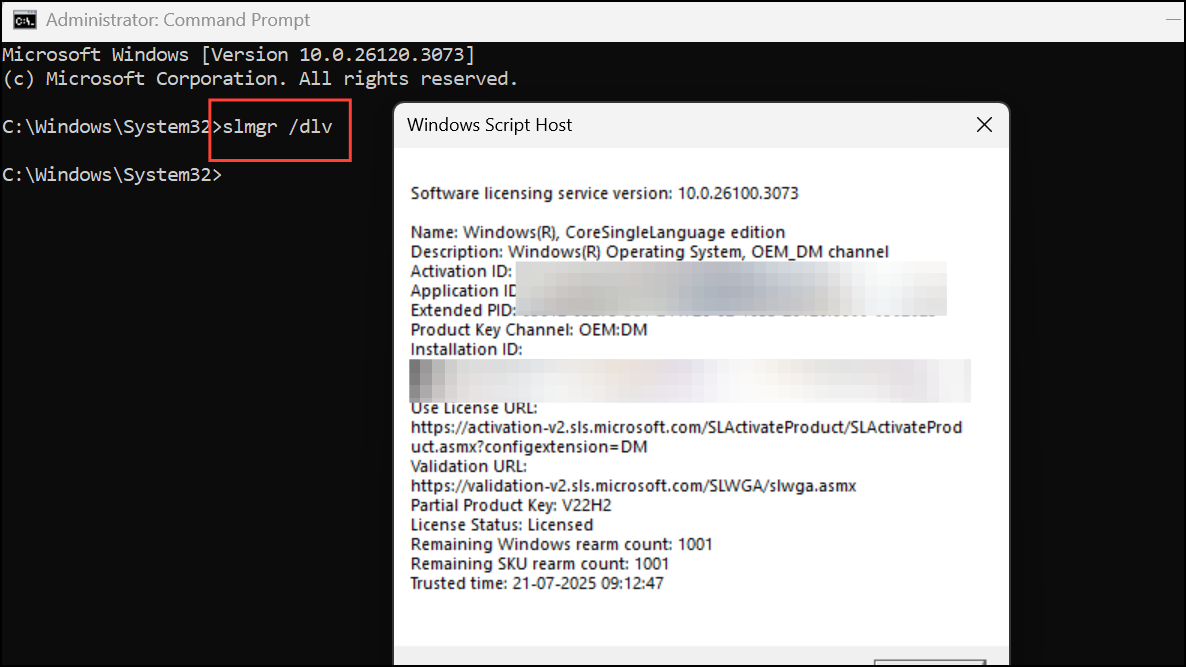Click the uct.asmx?configextension=DM line
The image size is (1186, 667).
point(529,447)
